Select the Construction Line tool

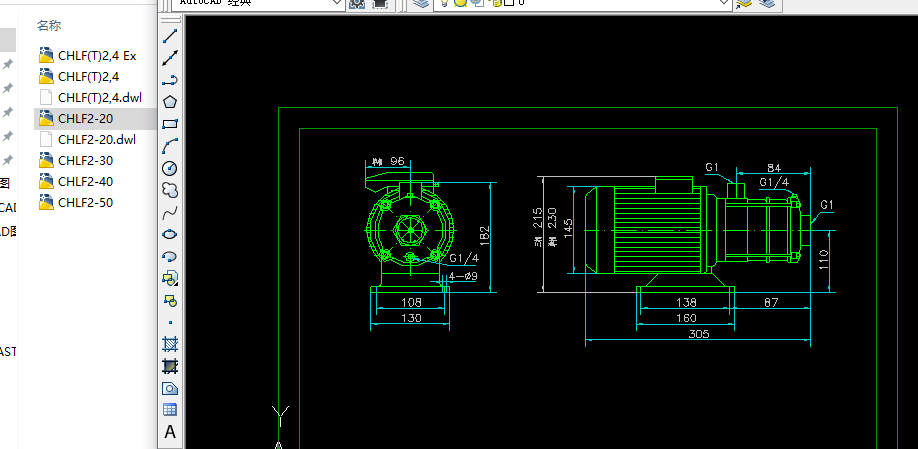point(170,58)
